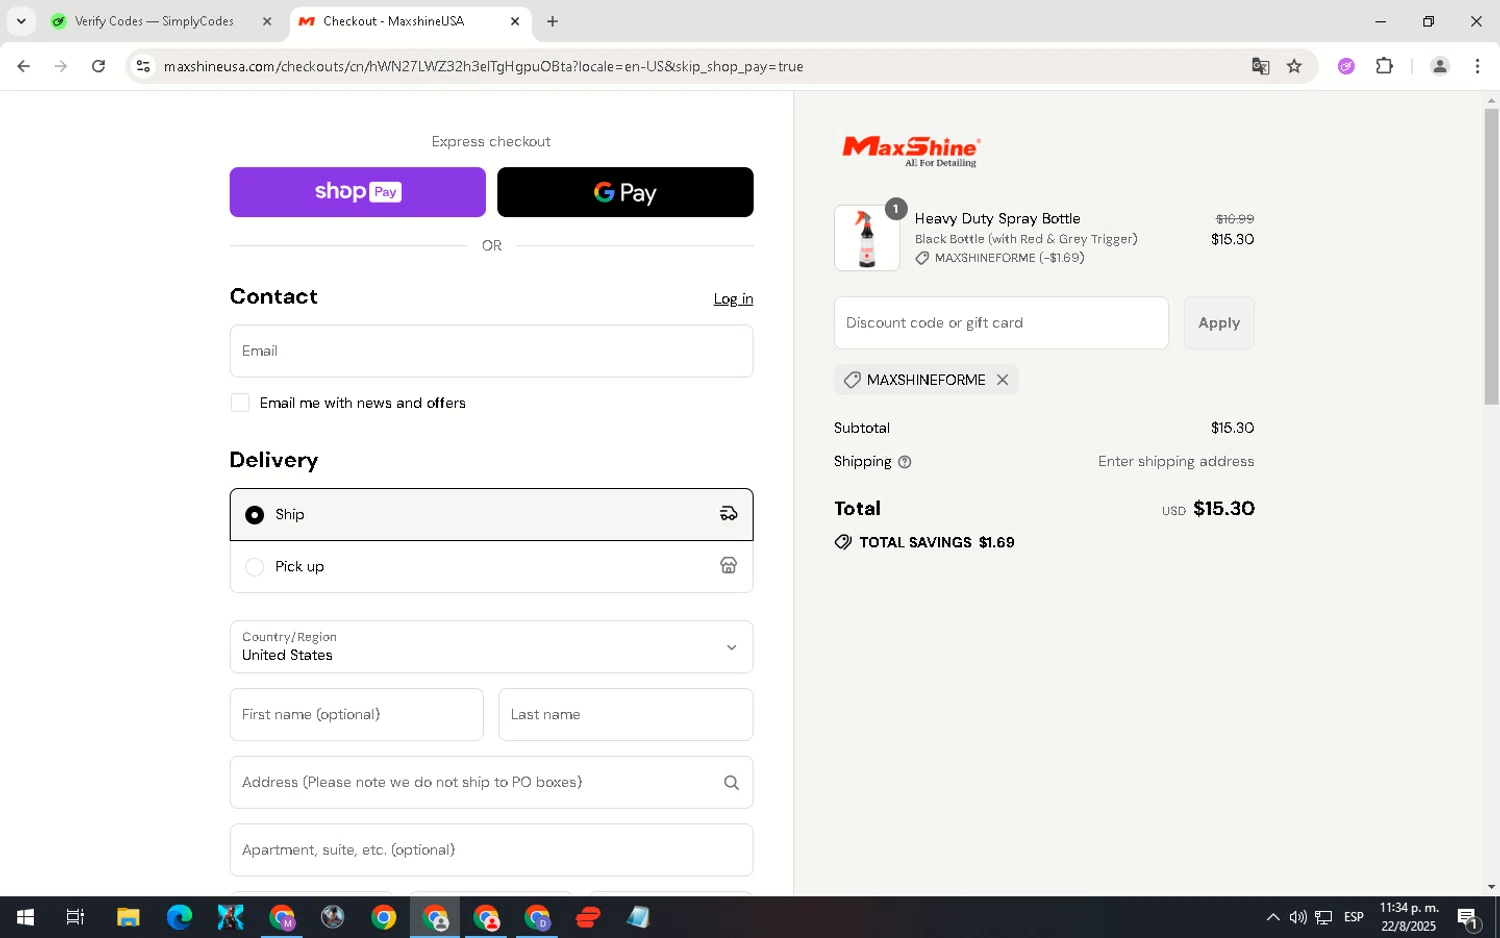Open the SimplyCodes extension icon
Screen dimensions: 1500x938
tap(1347, 66)
